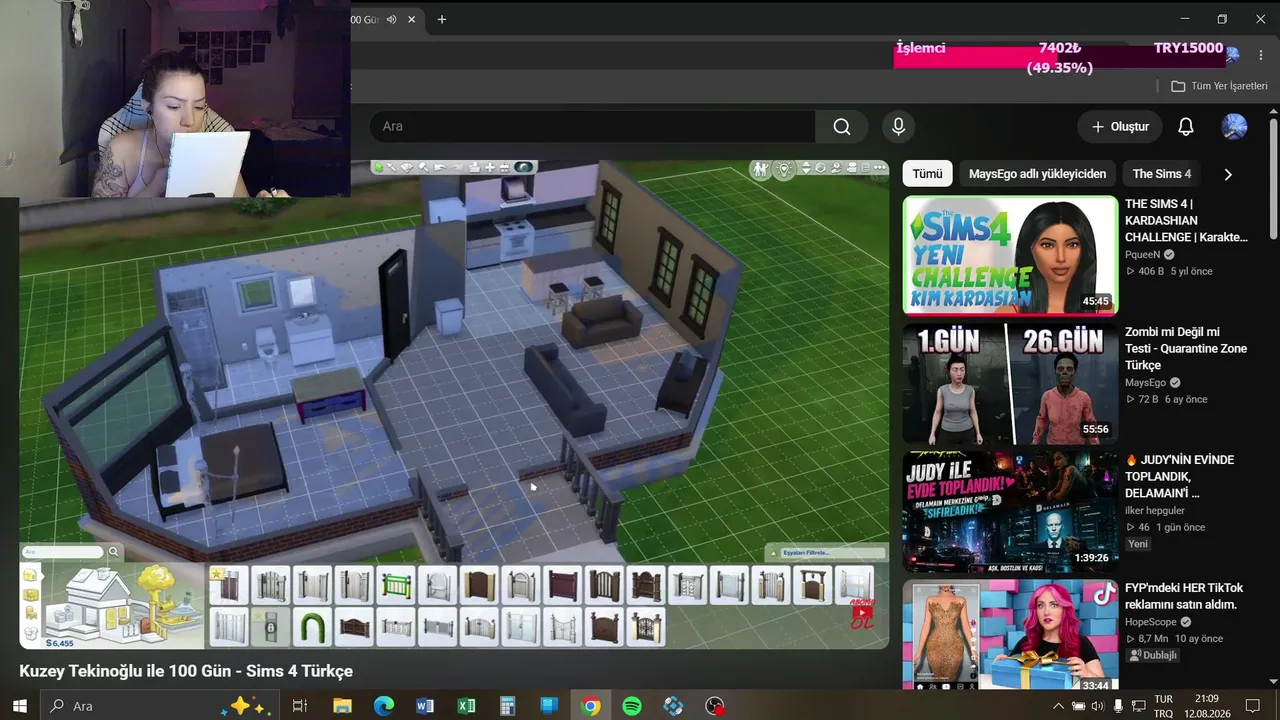Image resolution: width=1280 pixels, height=720 pixels.
Task: Open the Tüm Yer İşaretleri bookmarks folder
Action: pyautogui.click(x=1219, y=86)
